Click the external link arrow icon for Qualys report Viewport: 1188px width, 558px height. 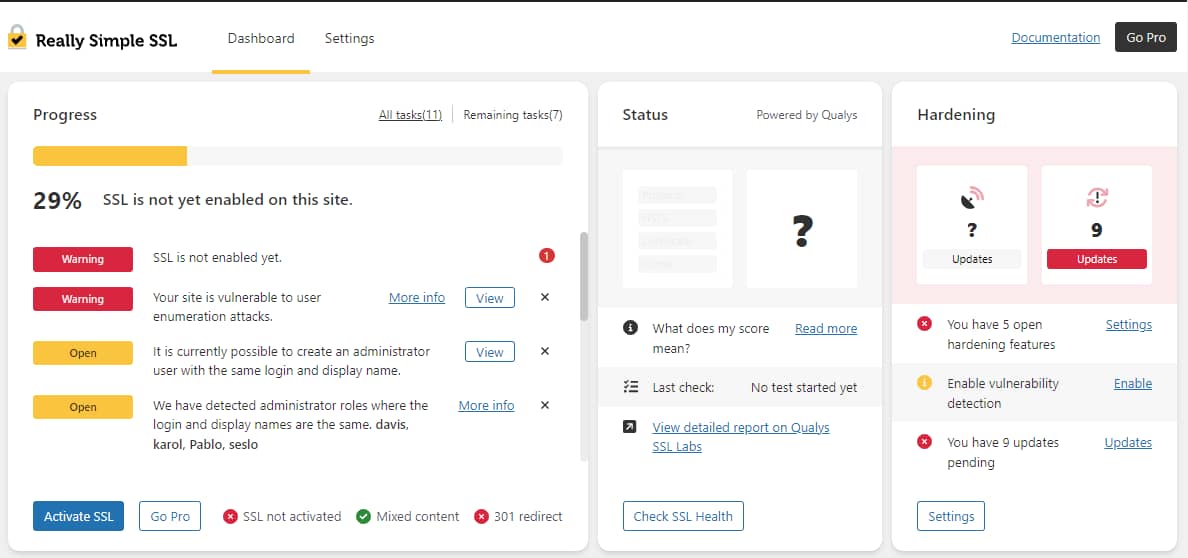630,427
